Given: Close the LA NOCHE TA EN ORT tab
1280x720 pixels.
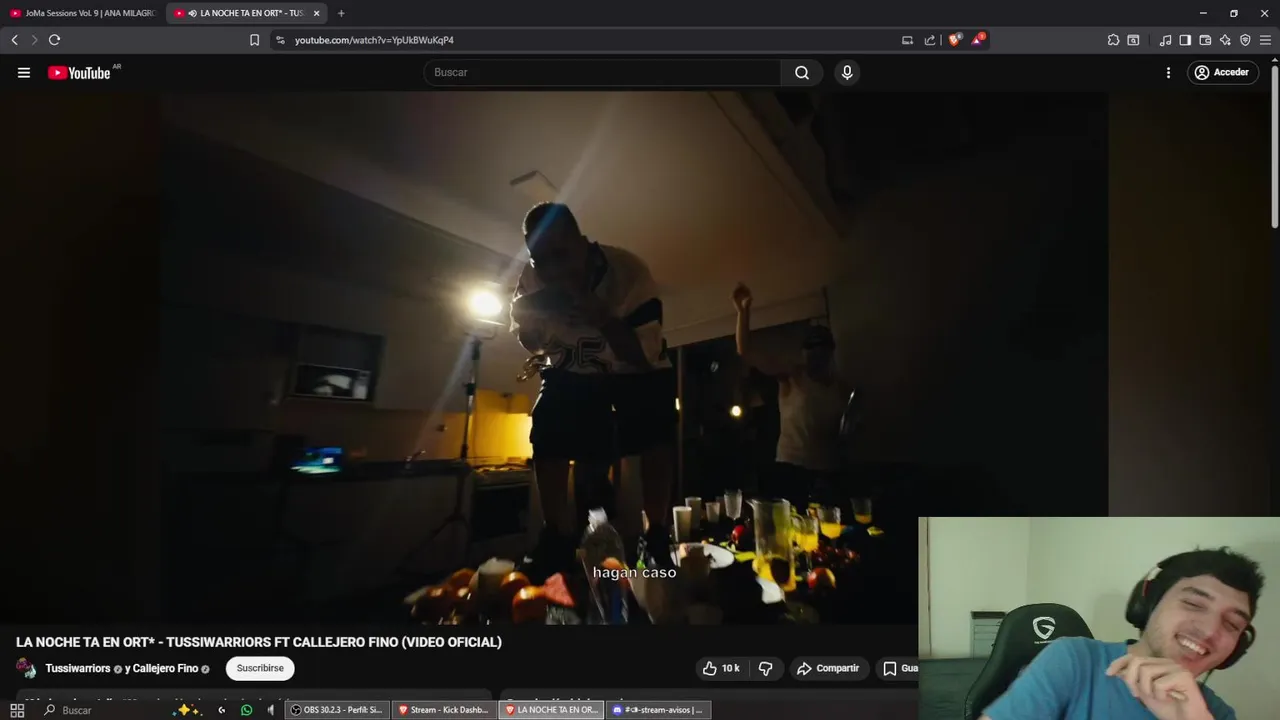Looking at the screenshot, I should 316,13.
